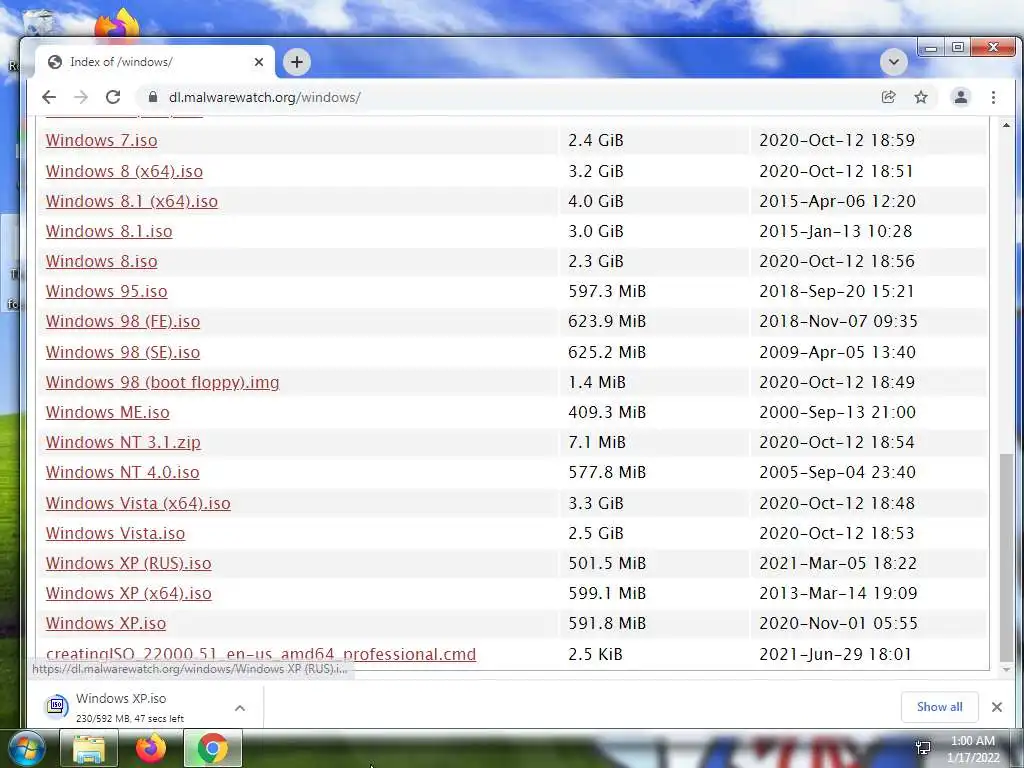
Task: Open the tab search dropdown arrow
Action: 893,62
